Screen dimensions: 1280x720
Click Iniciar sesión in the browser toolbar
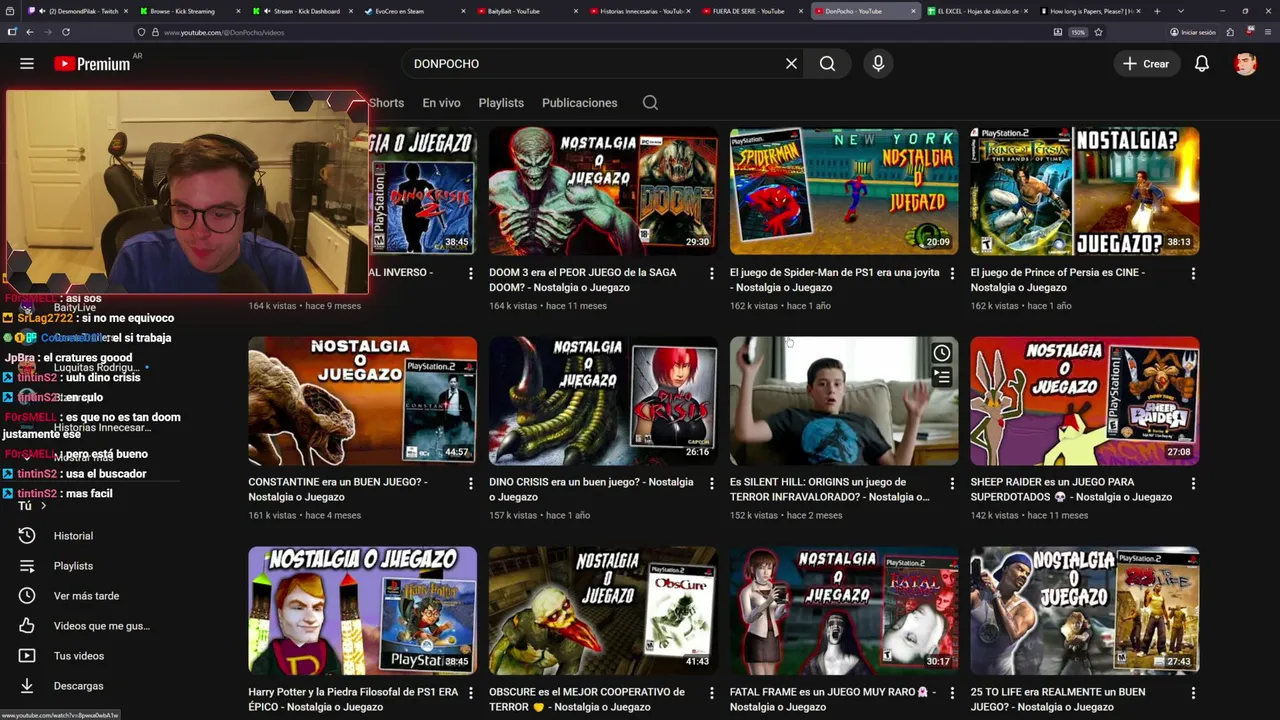1192,32
